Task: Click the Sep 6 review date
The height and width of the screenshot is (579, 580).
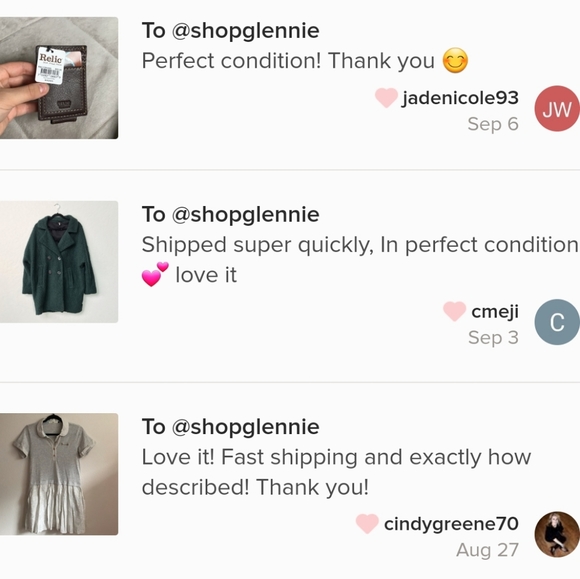Action: point(493,124)
